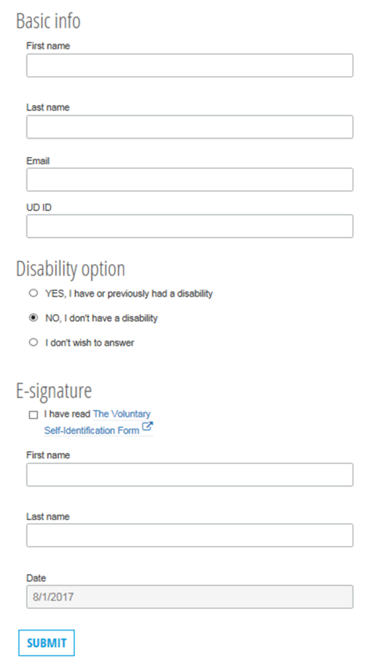Screen dimensions: 371x671
Task: Choose the I don't wish to answer radio
Action: click(33, 342)
